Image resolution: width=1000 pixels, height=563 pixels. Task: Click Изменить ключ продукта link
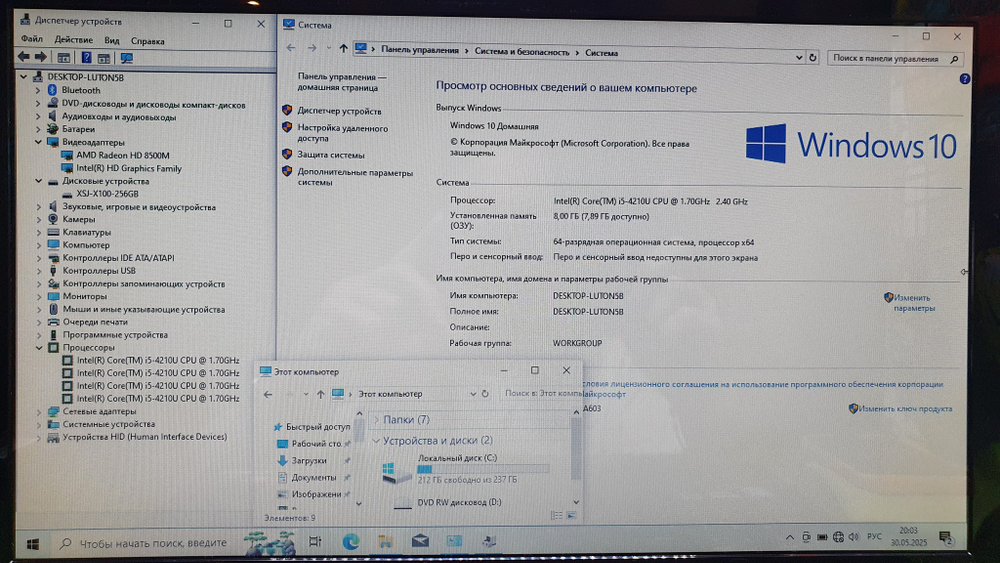[x=905, y=409]
